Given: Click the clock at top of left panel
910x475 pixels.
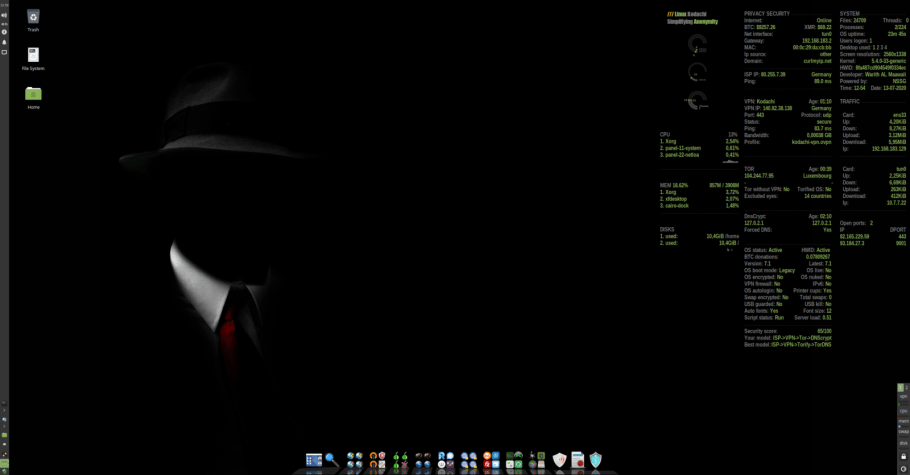Looking at the screenshot, I should click(x=4, y=5).
